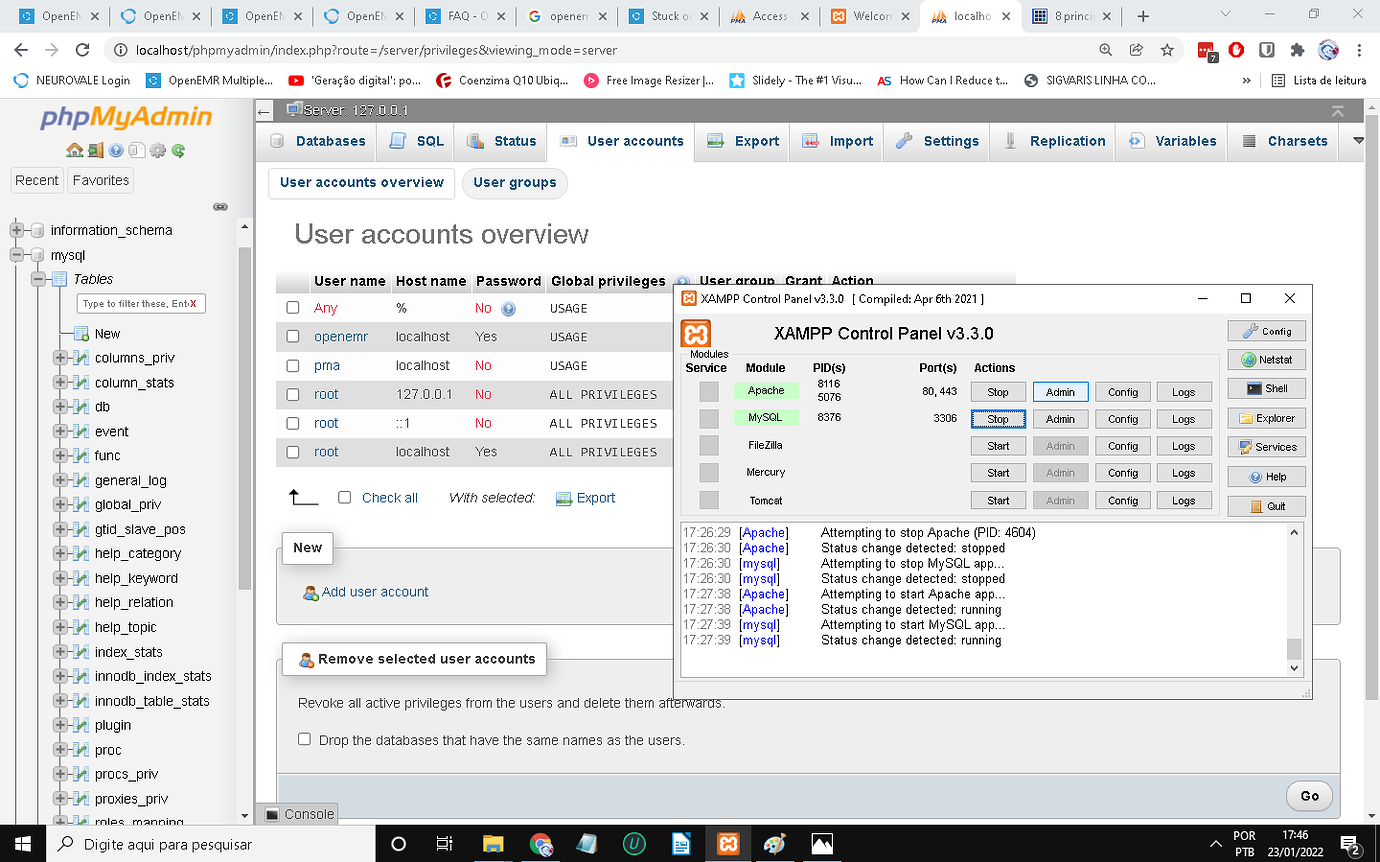Open the phpMyAdmin Console at the bottom
The height and width of the screenshot is (862, 1380).
(297, 815)
